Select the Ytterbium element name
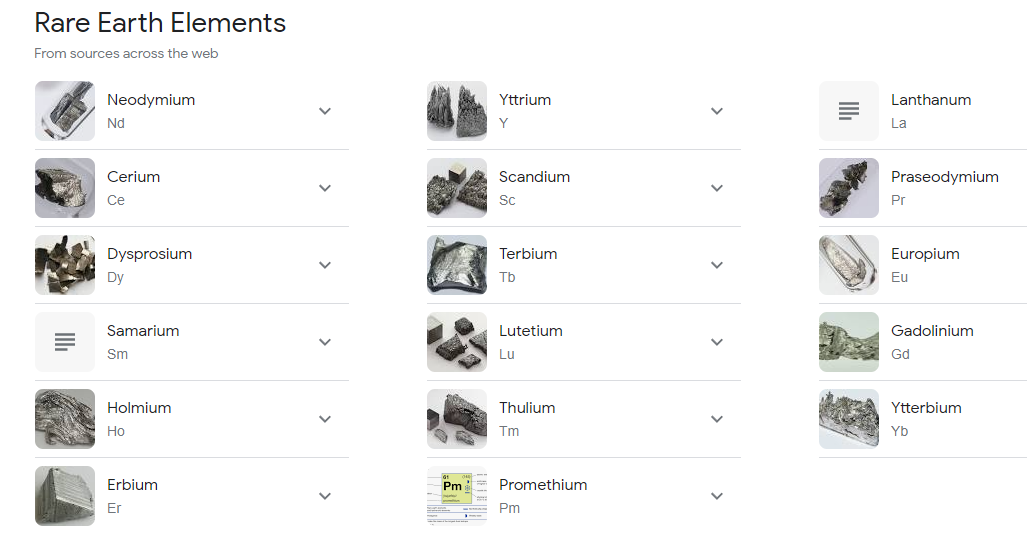The image size is (1027, 542). [x=926, y=408]
